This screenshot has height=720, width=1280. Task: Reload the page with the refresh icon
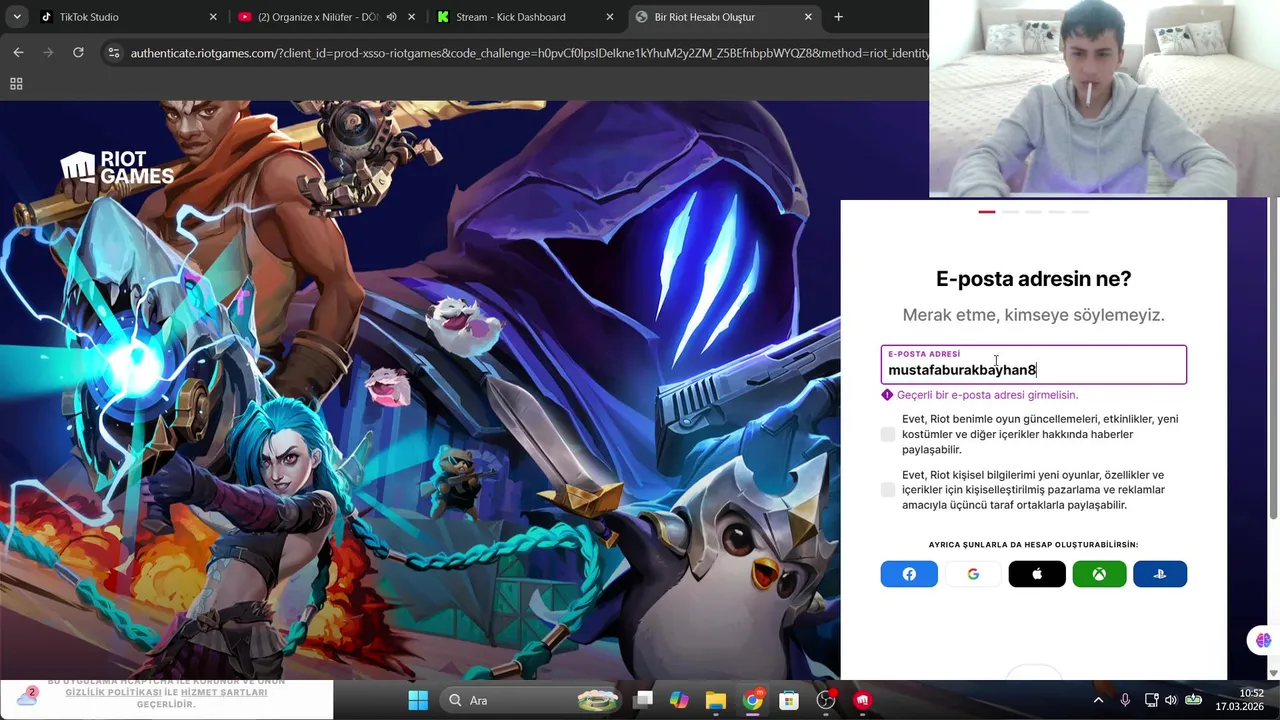78,52
